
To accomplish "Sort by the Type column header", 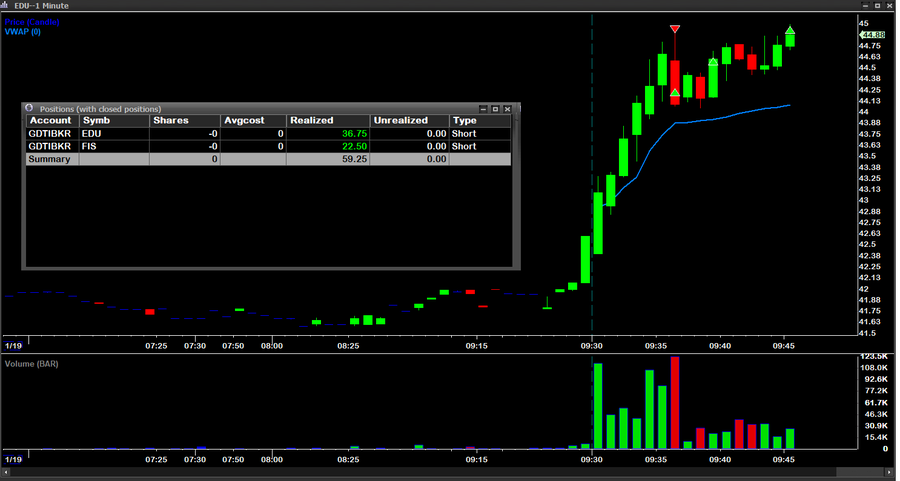I will [x=480, y=121].
